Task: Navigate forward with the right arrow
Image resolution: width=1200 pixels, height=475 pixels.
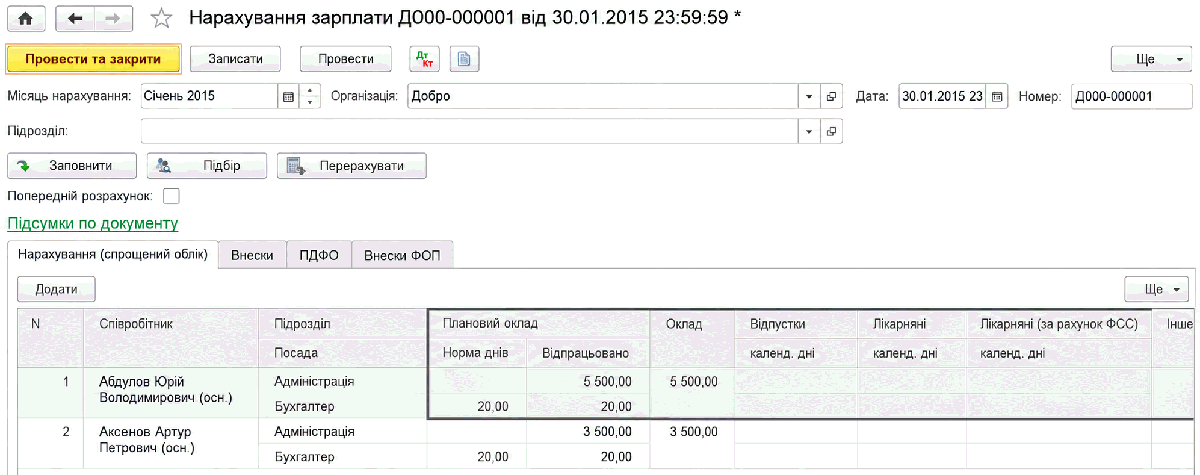Action: click(112, 18)
